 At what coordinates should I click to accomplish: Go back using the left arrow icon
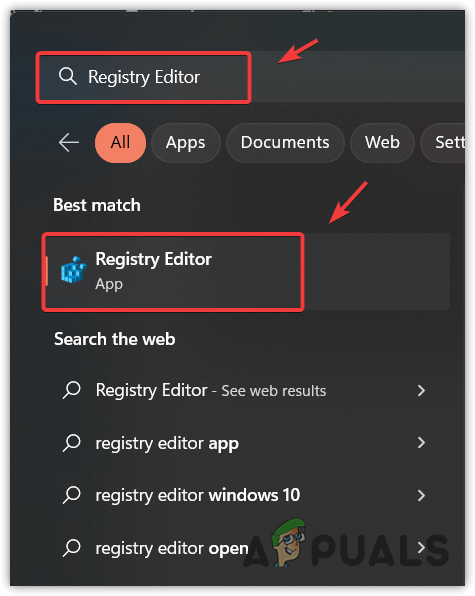click(69, 143)
